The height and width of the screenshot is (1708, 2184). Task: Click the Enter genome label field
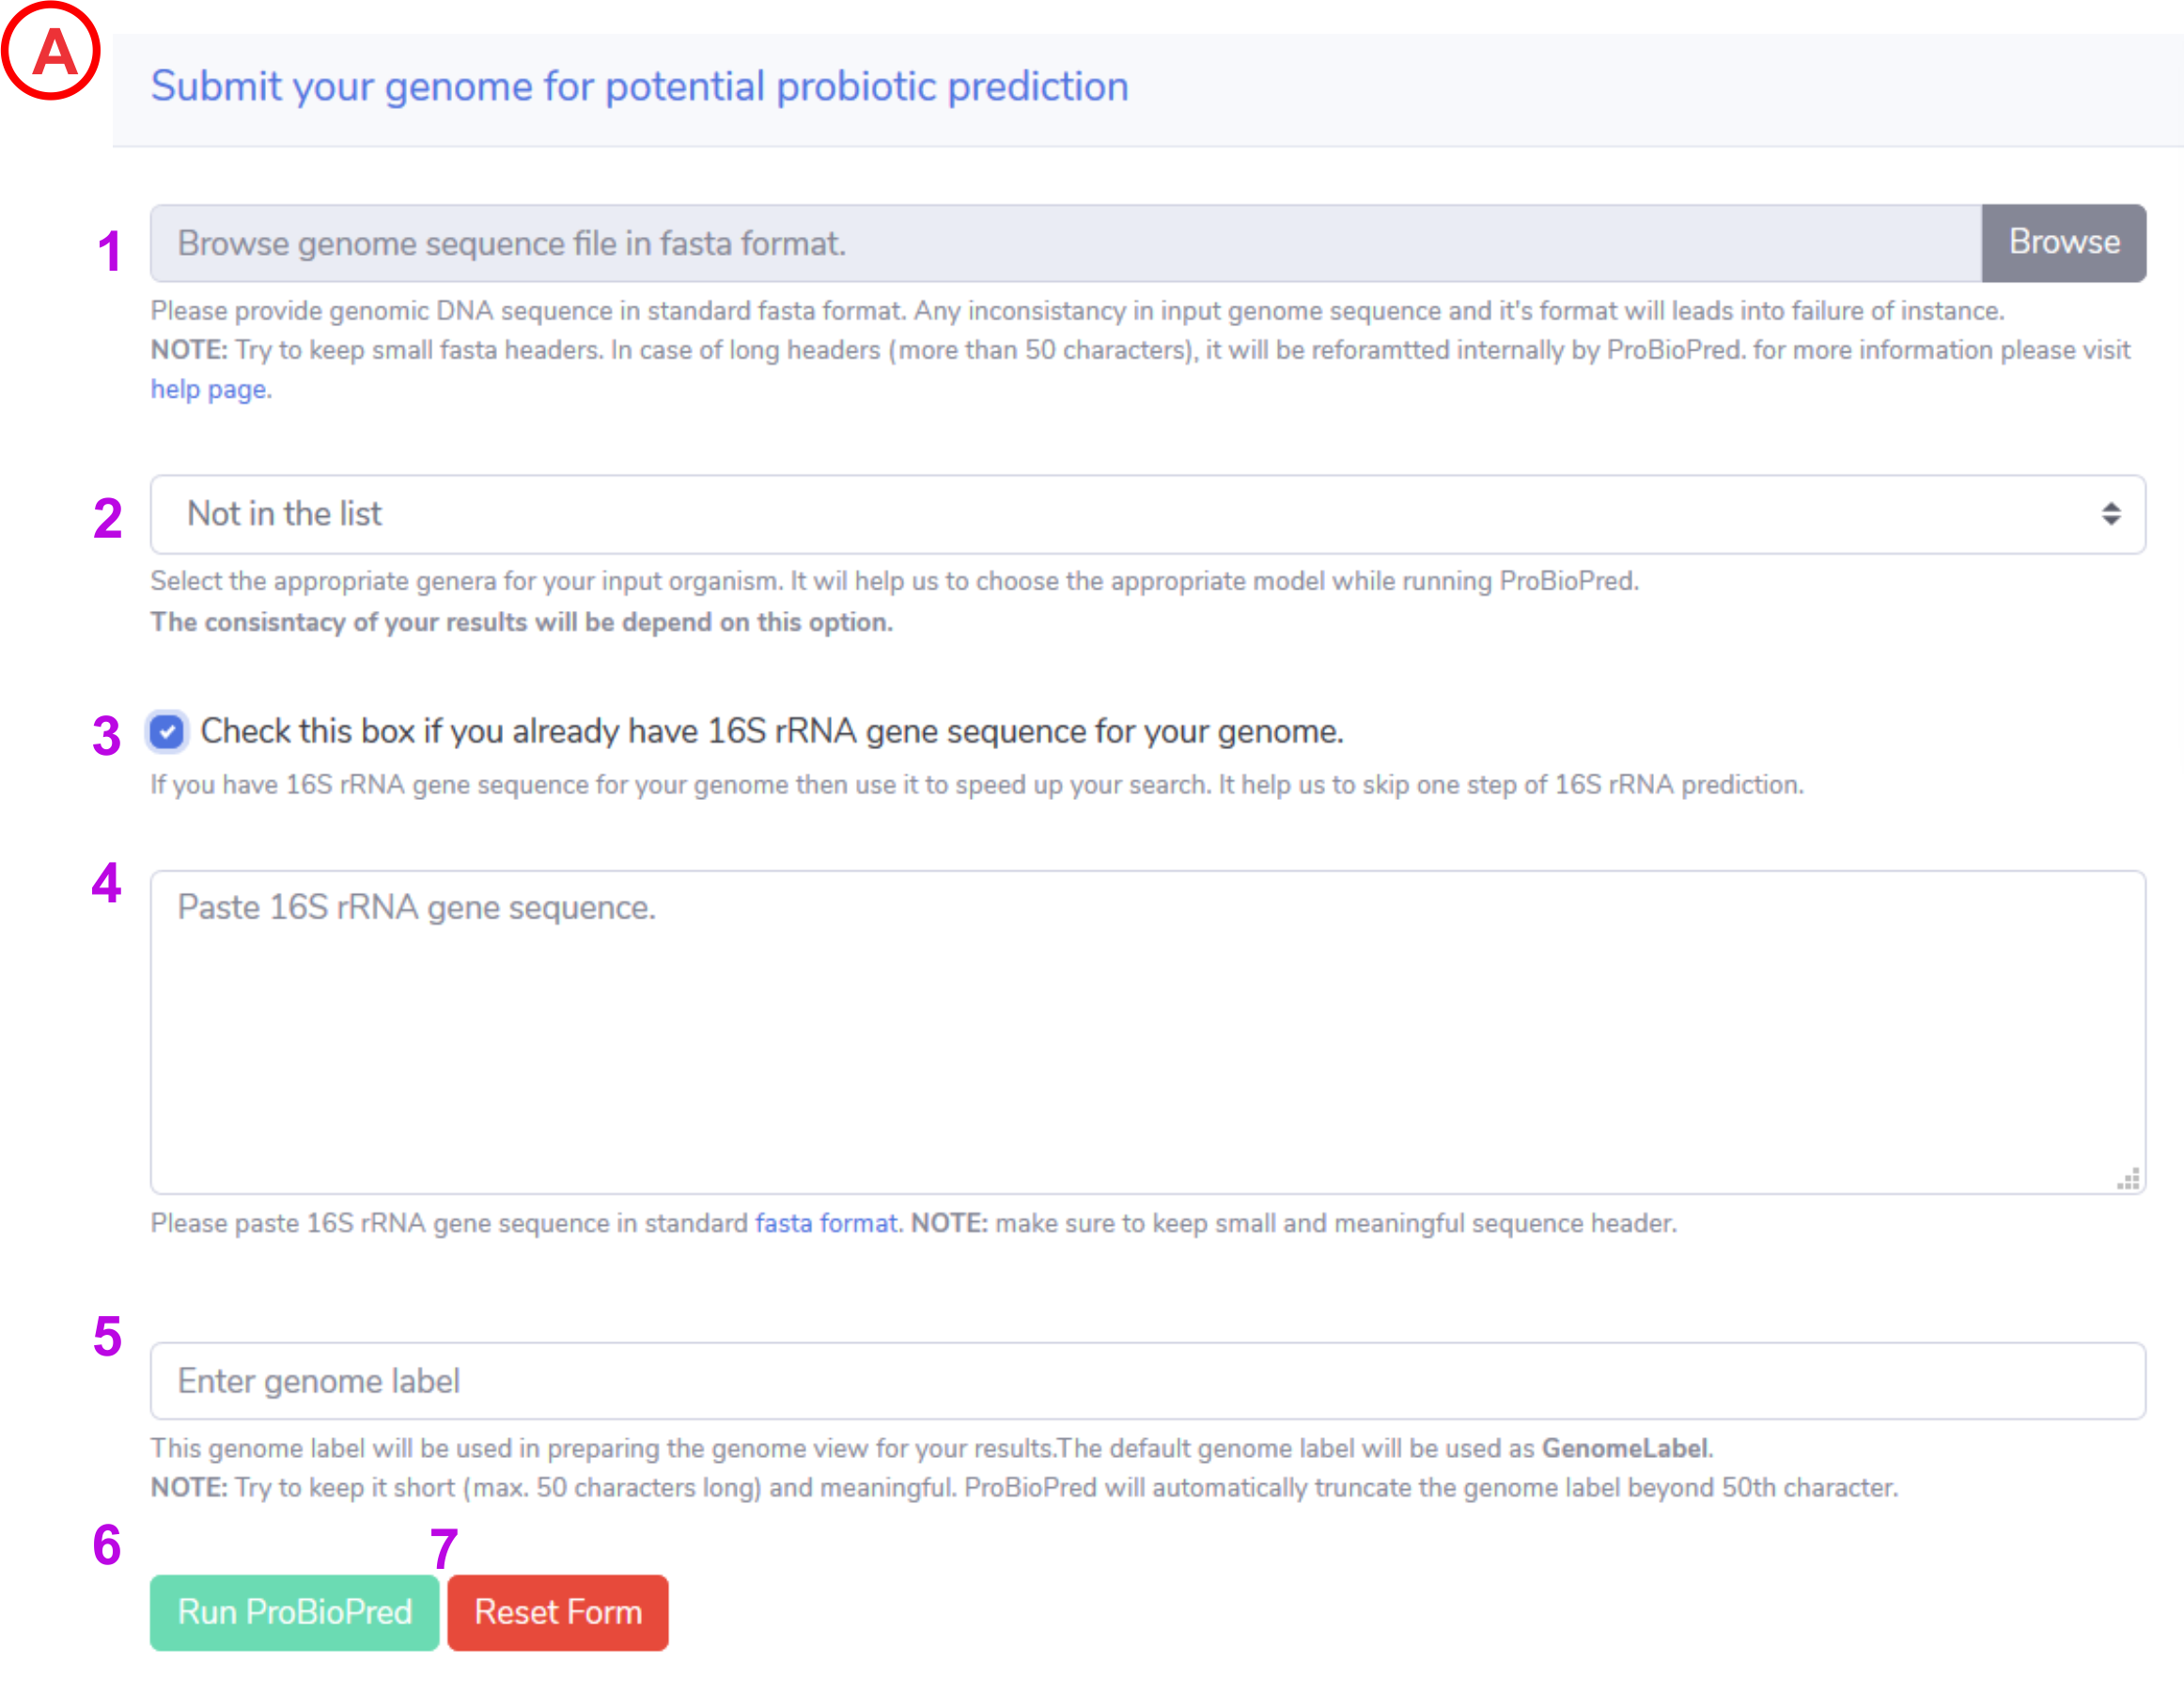(1148, 1381)
